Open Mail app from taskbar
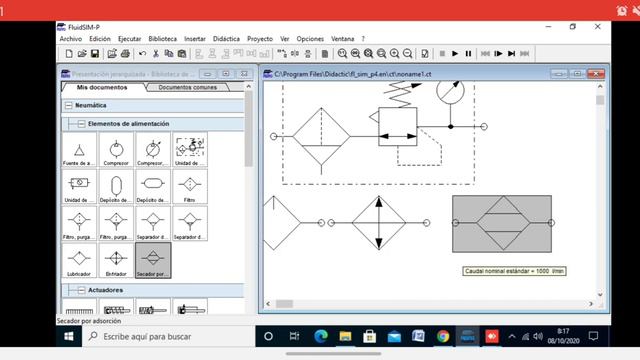 (x=394, y=336)
